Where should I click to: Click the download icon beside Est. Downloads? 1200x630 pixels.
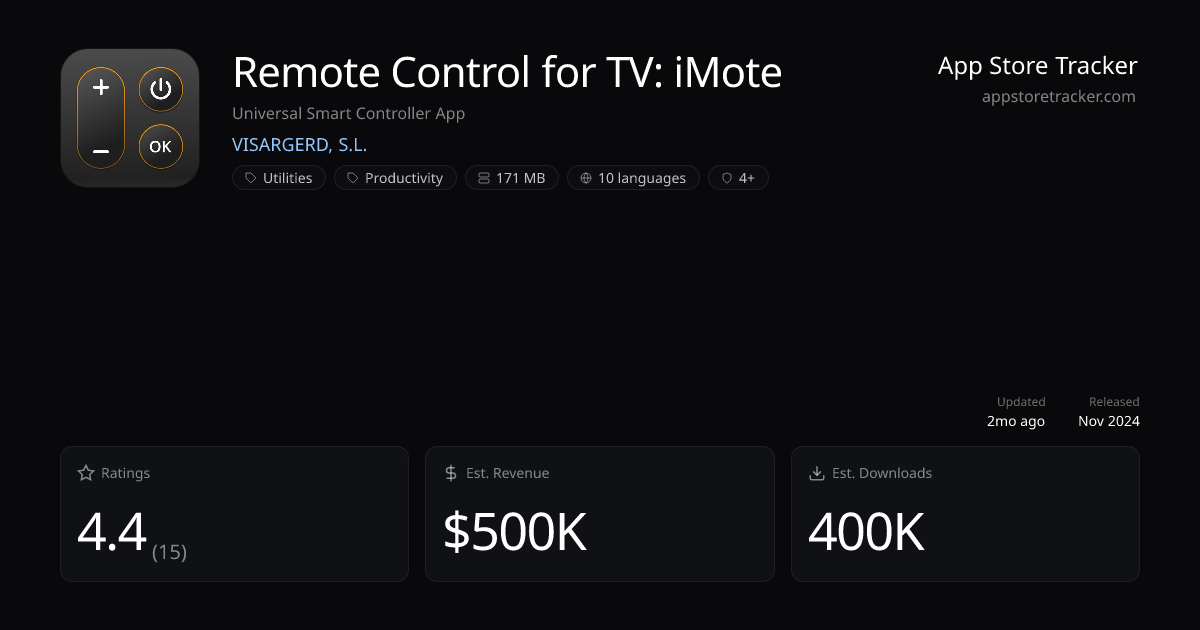(817, 473)
